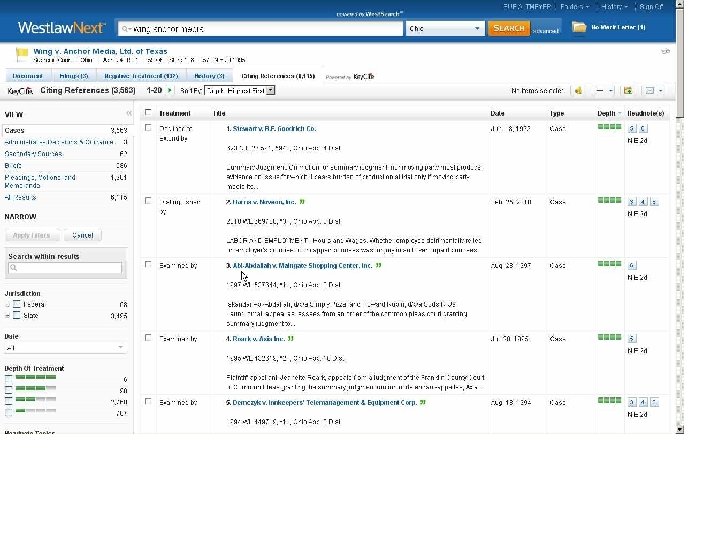
Task: Click the Apply Filters button
Action: point(31,235)
